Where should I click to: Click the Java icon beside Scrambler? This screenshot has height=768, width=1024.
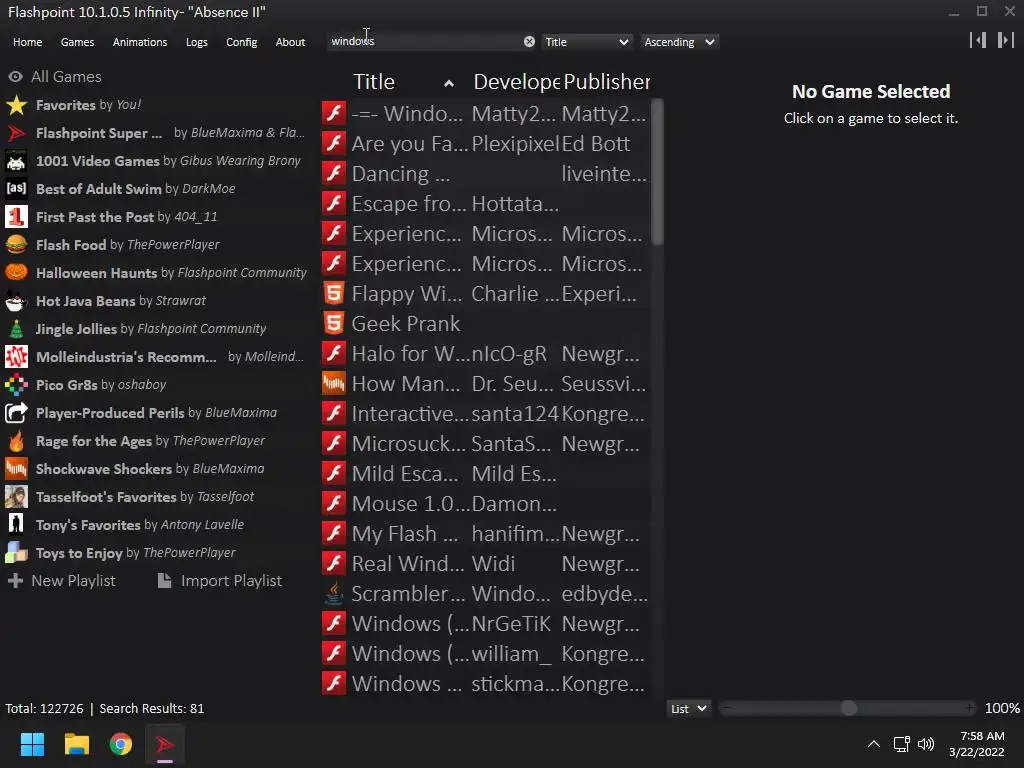(x=334, y=594)
